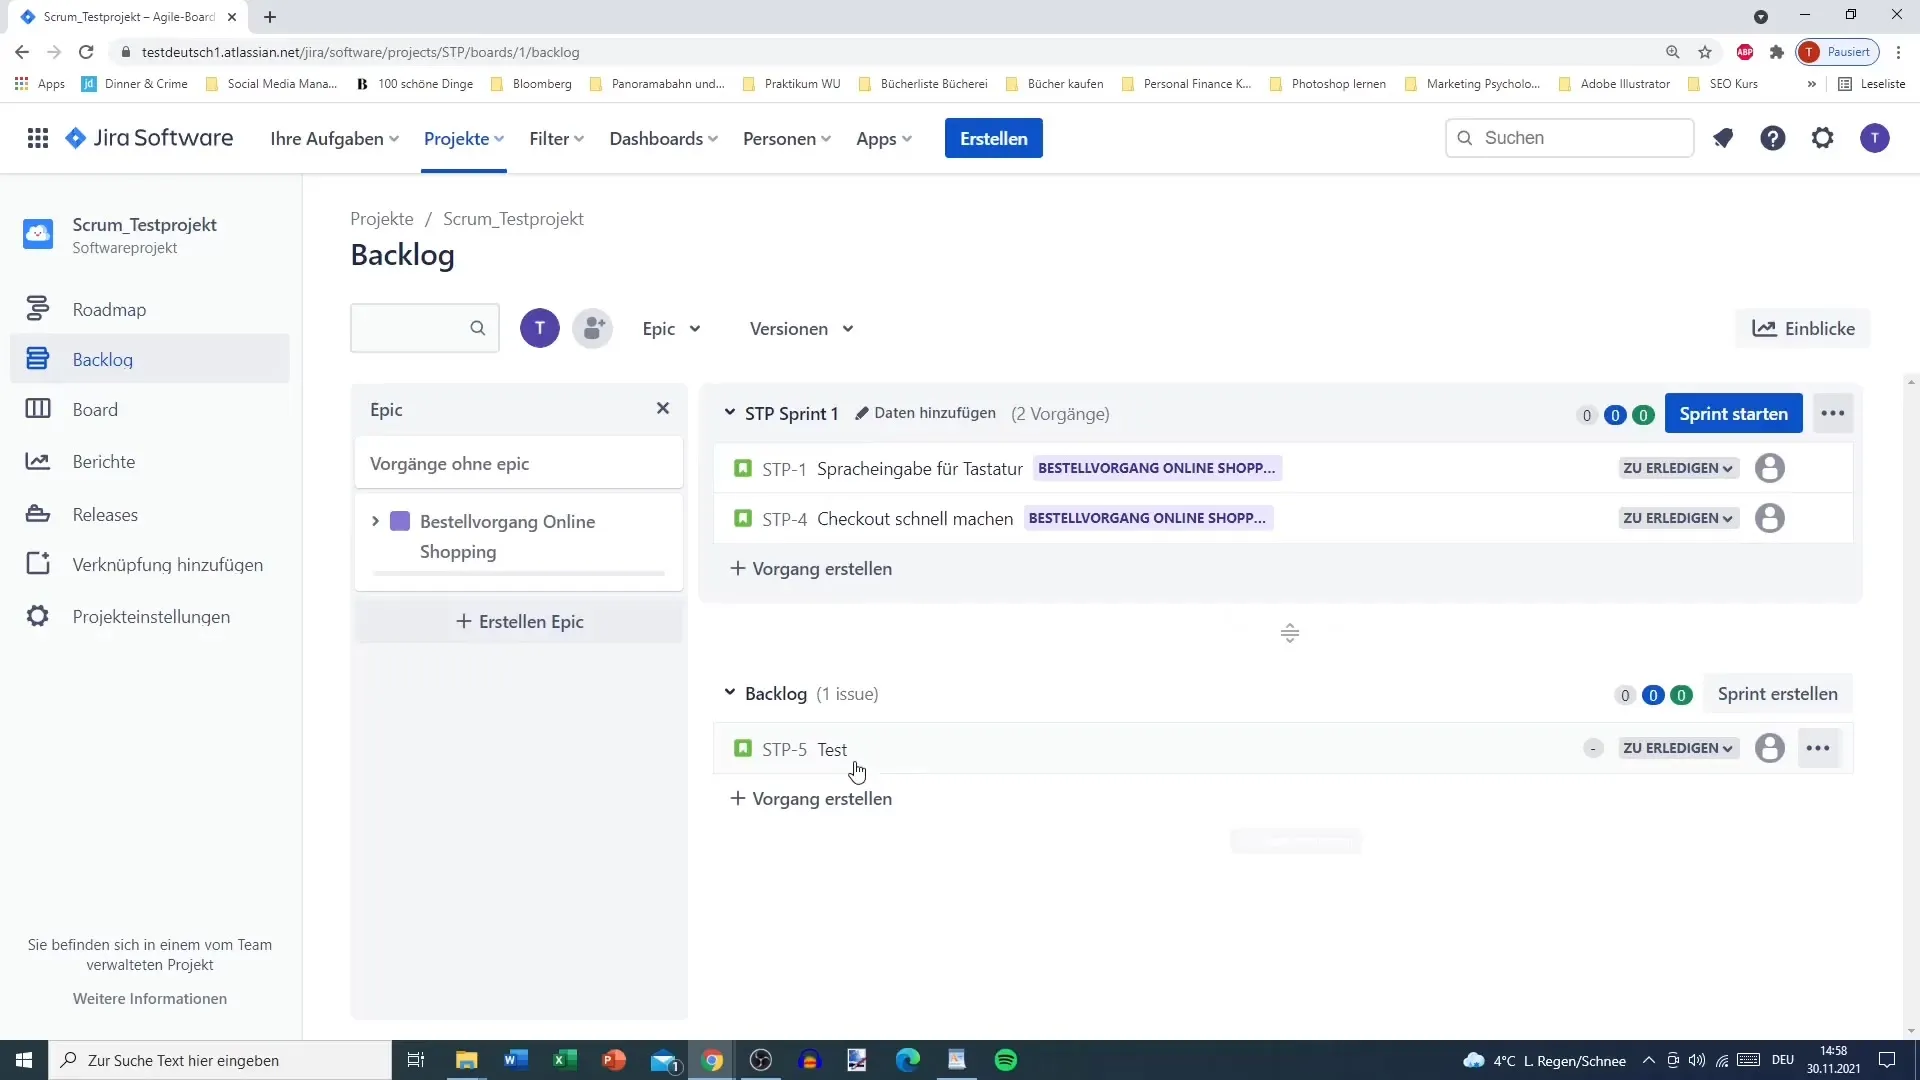Click the Backlog sidebar navigation icon
The image size is (1920, 1080).
click(37, 360)
